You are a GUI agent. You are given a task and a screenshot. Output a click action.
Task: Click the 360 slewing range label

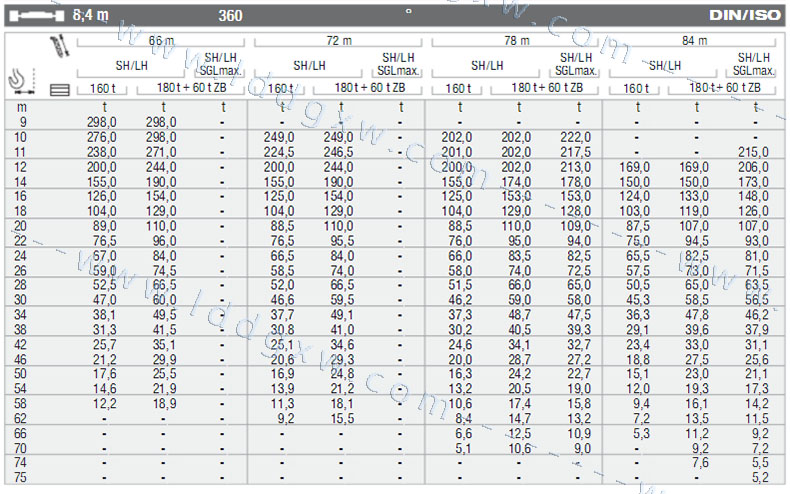coord(229,16)
